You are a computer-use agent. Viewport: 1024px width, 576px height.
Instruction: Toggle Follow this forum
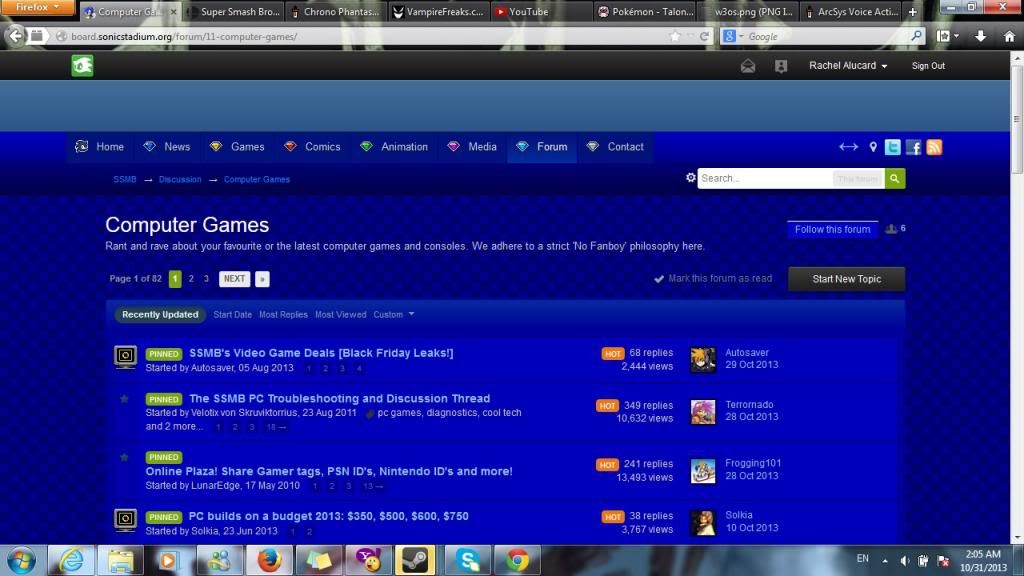(832, 229)
